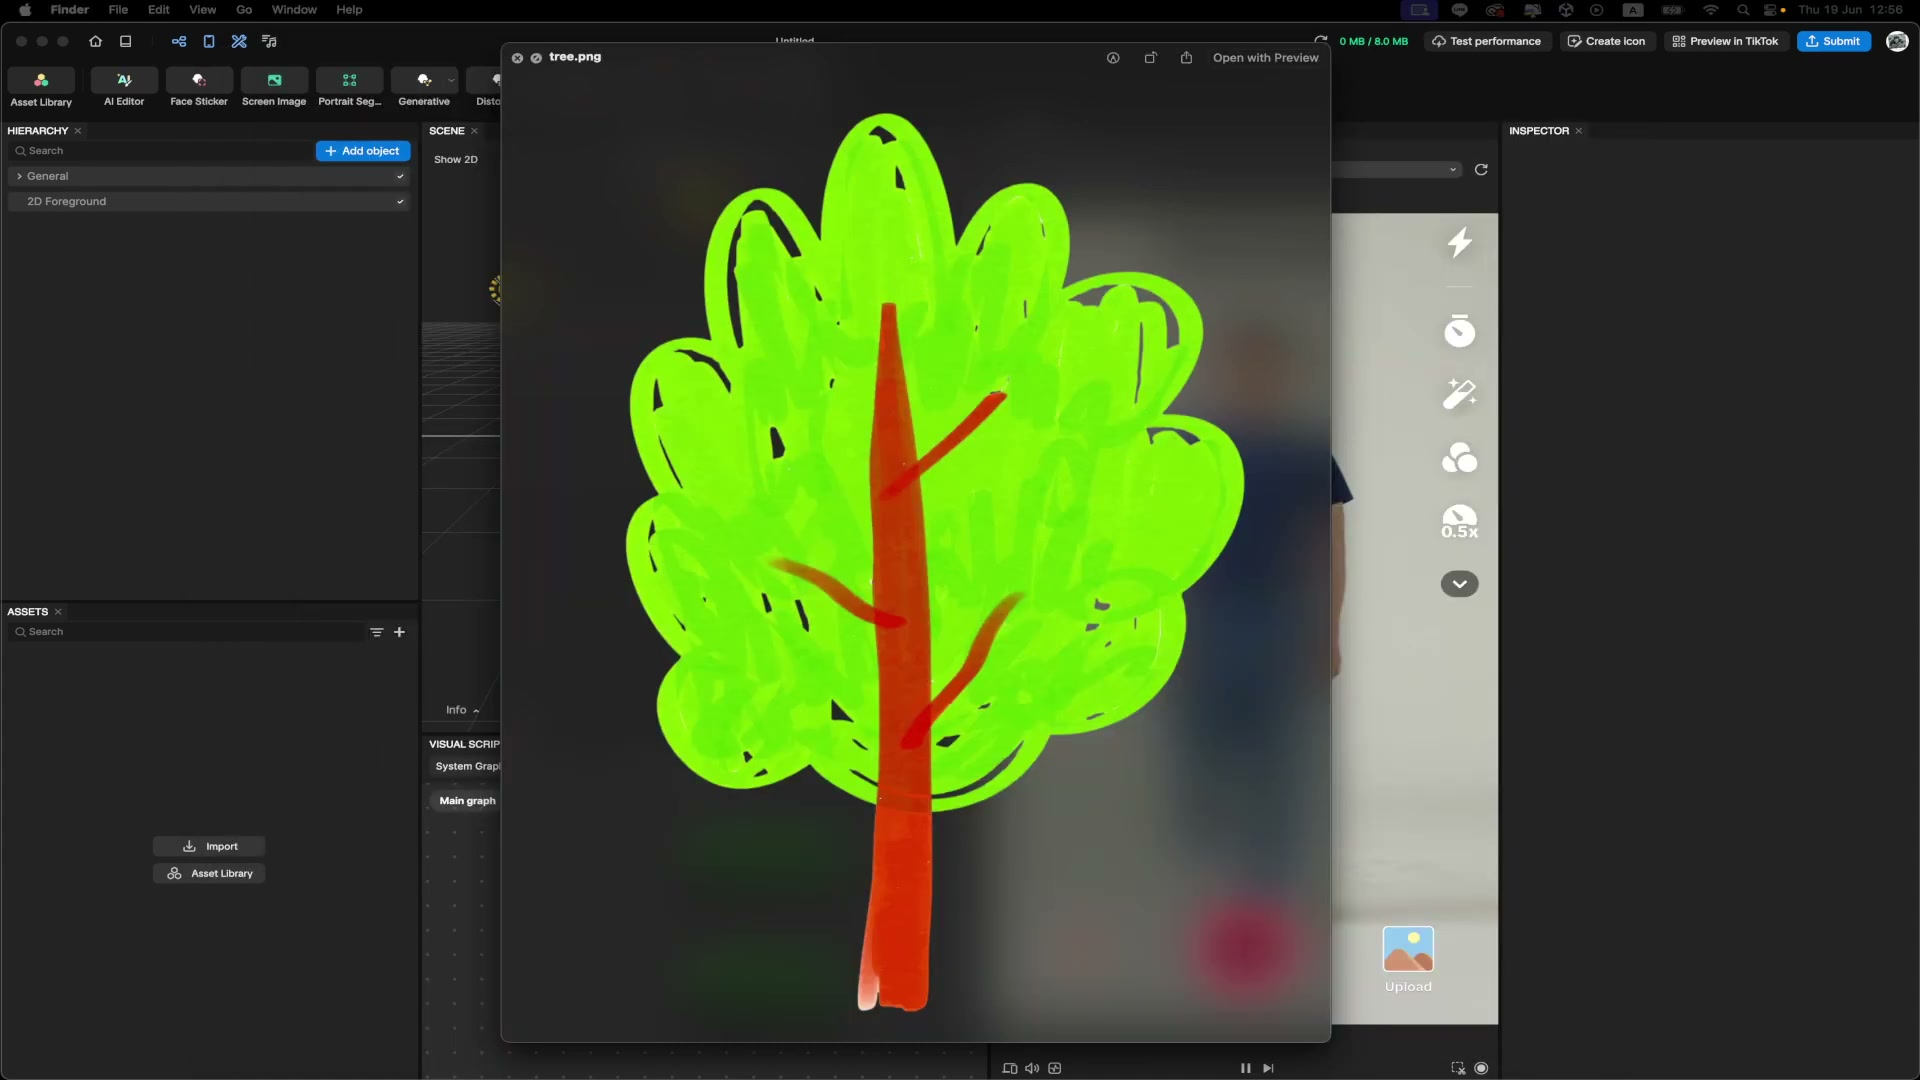Toggle the flash lightning icon in preview
1920x1080 pixels.
[x=1460, y=242]
